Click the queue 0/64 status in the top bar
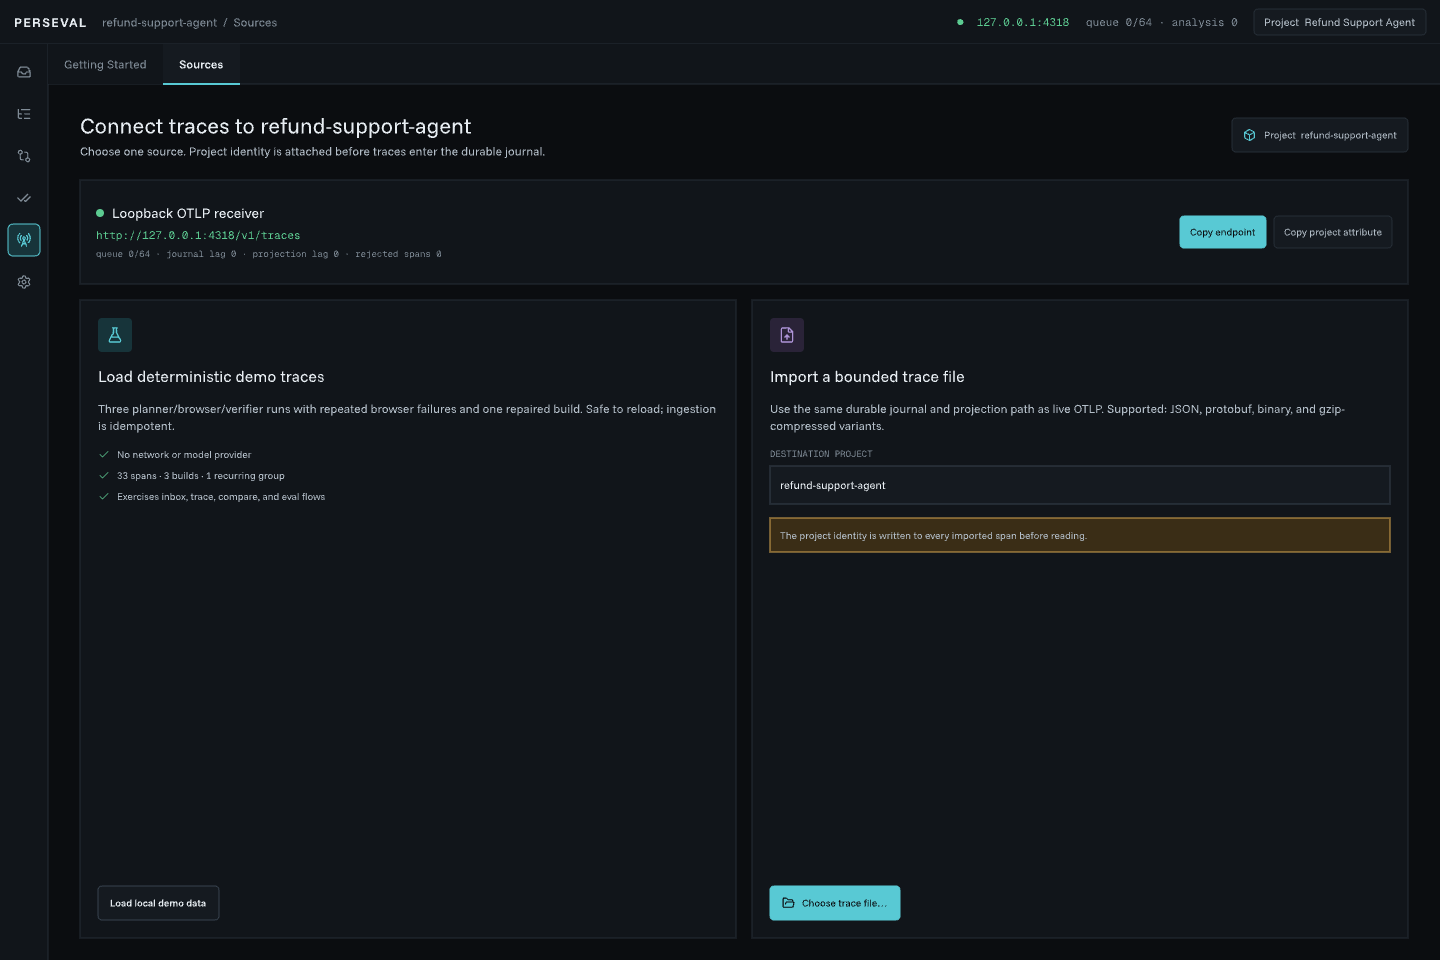The width and height of the screenshot is (1440, 960). [1118, 22]
